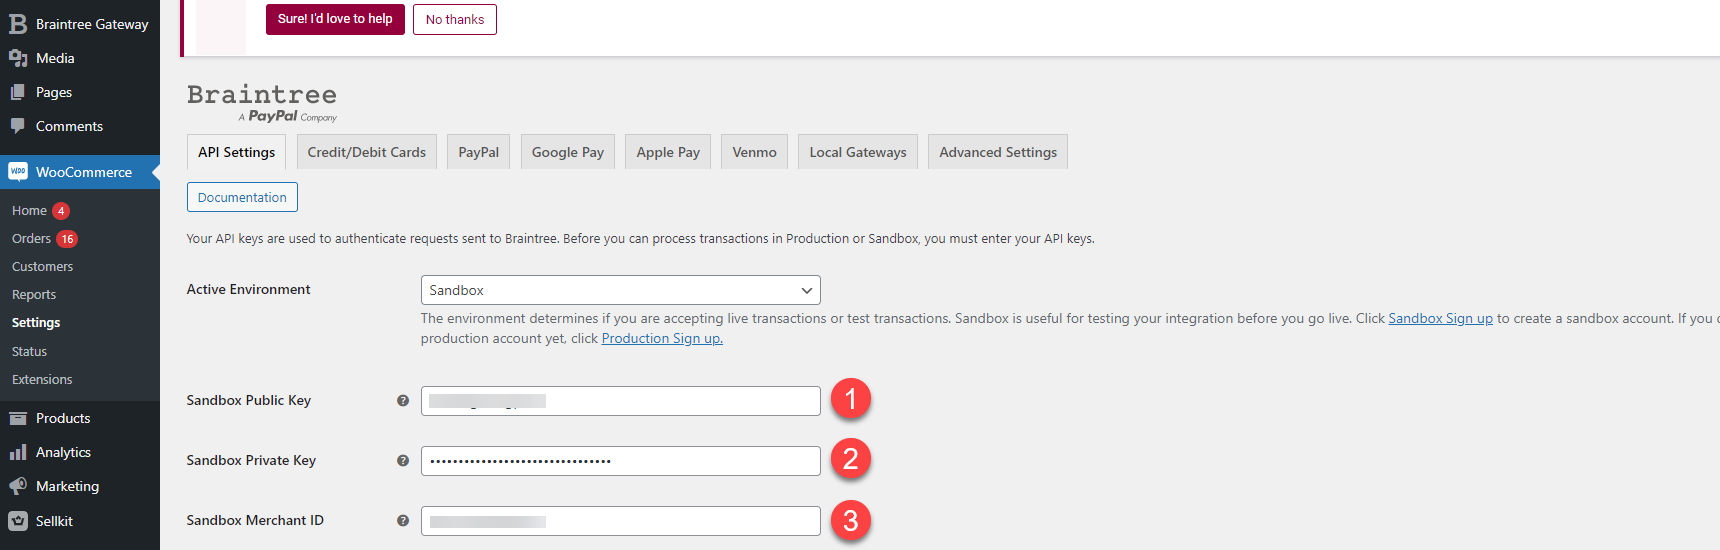Click the Braintree Gateway sidebar icon

(x=18, y=24)
